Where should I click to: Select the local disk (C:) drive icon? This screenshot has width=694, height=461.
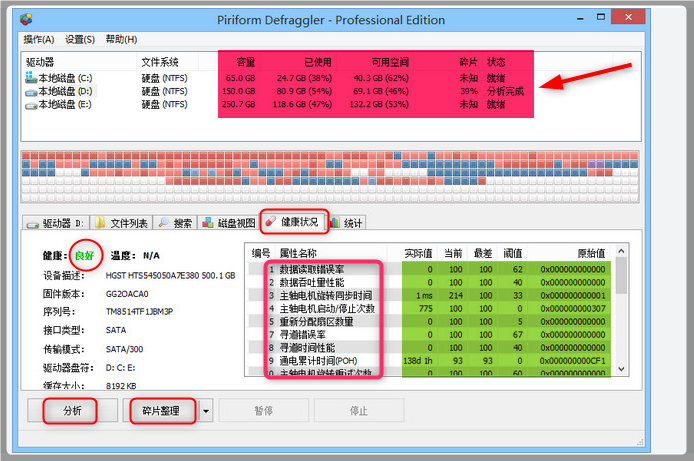32,77
